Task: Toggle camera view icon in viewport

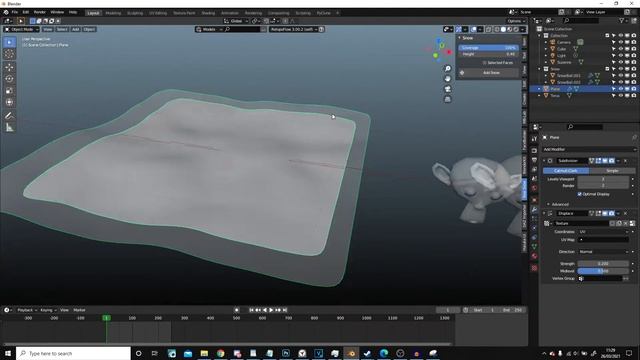Action: click(448, 89)
